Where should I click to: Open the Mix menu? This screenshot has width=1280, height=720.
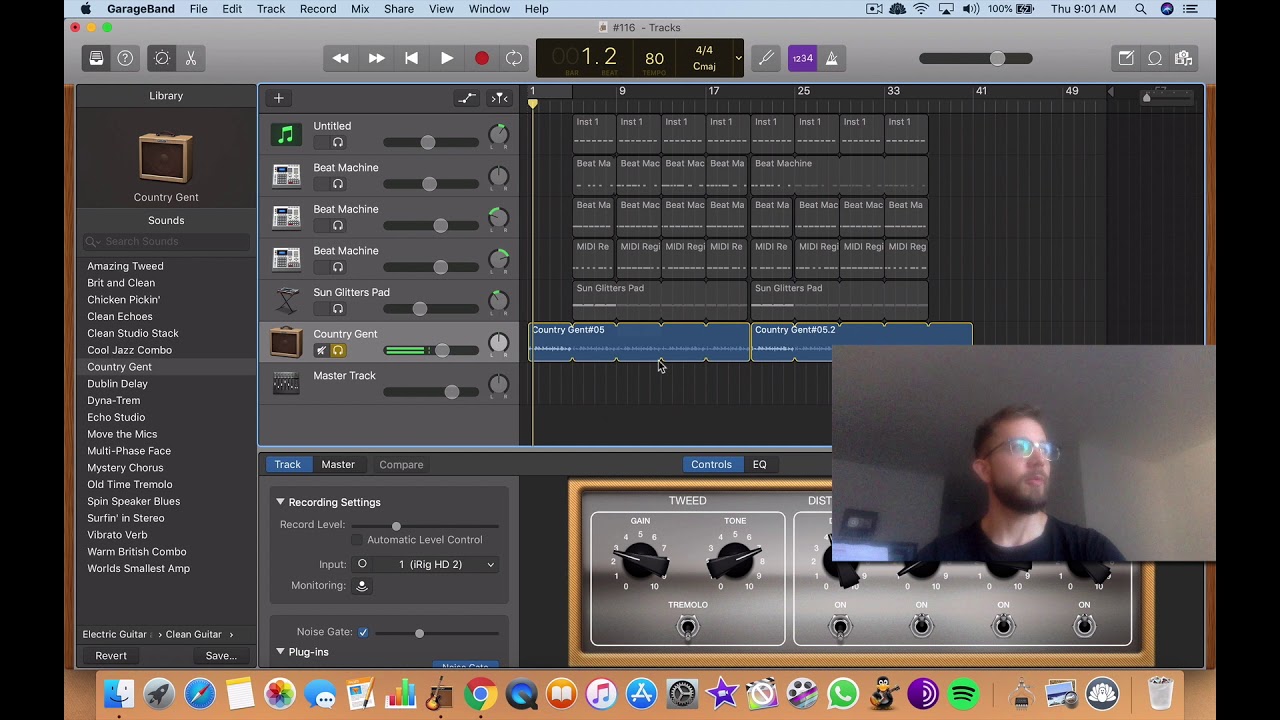360,9
